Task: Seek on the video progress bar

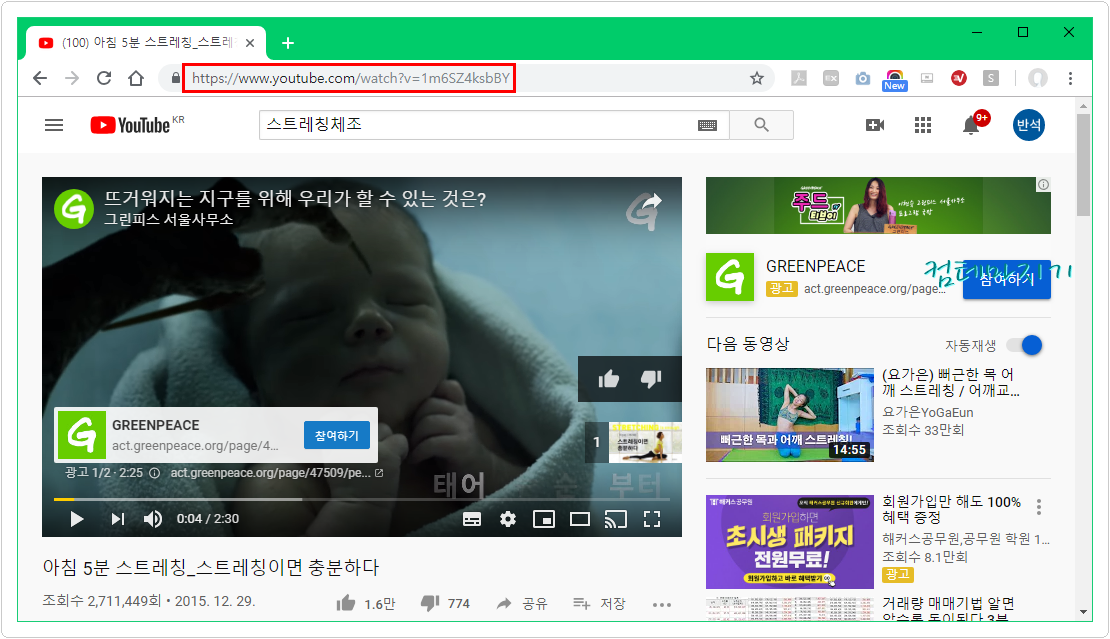Action: point(362,499)
